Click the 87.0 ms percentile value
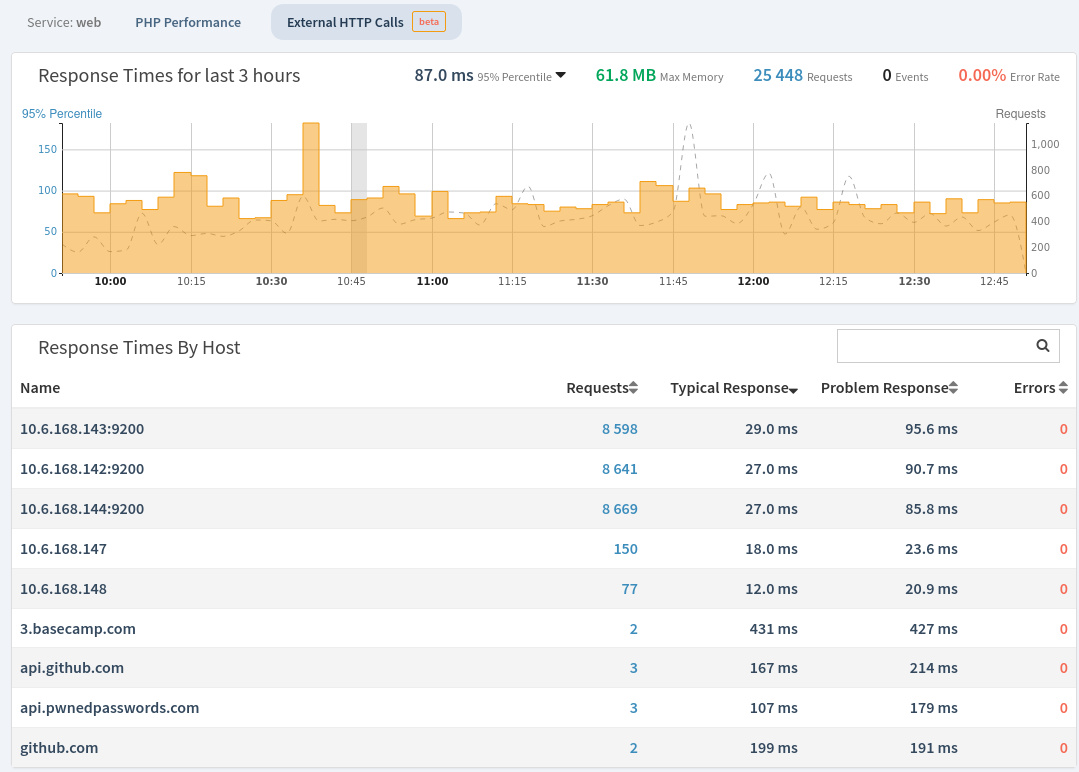 click(x=444, y=76)
